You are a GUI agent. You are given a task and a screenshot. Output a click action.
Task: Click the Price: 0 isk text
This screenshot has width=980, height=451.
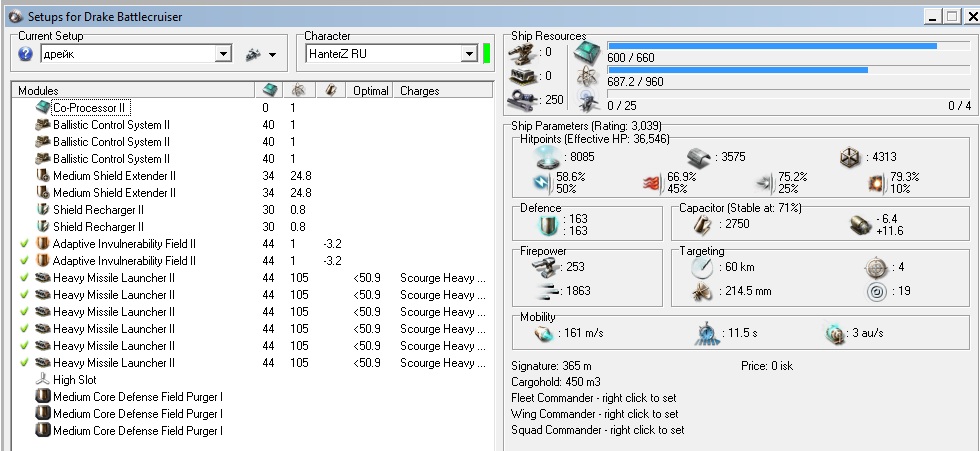tap(767, 366)
